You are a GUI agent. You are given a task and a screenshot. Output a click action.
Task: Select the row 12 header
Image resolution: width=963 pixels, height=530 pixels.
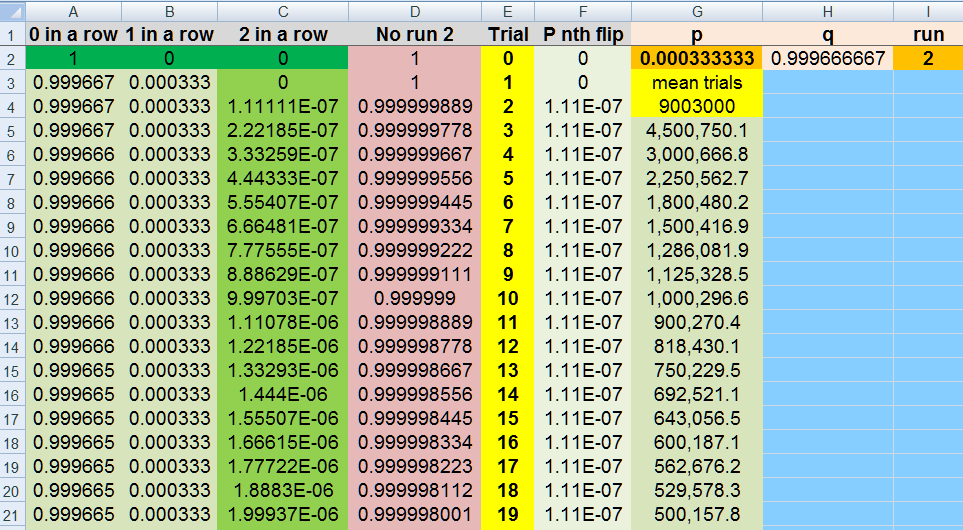click(x=12, y=298)
